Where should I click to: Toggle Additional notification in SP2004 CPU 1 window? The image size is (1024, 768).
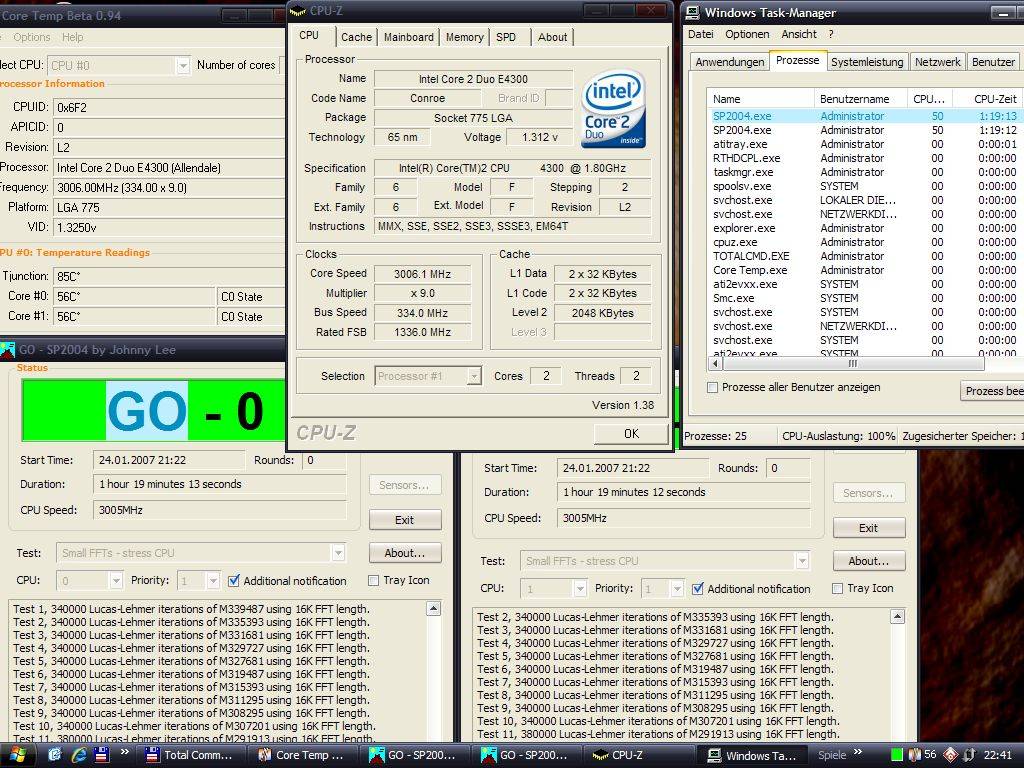(697, 588)
